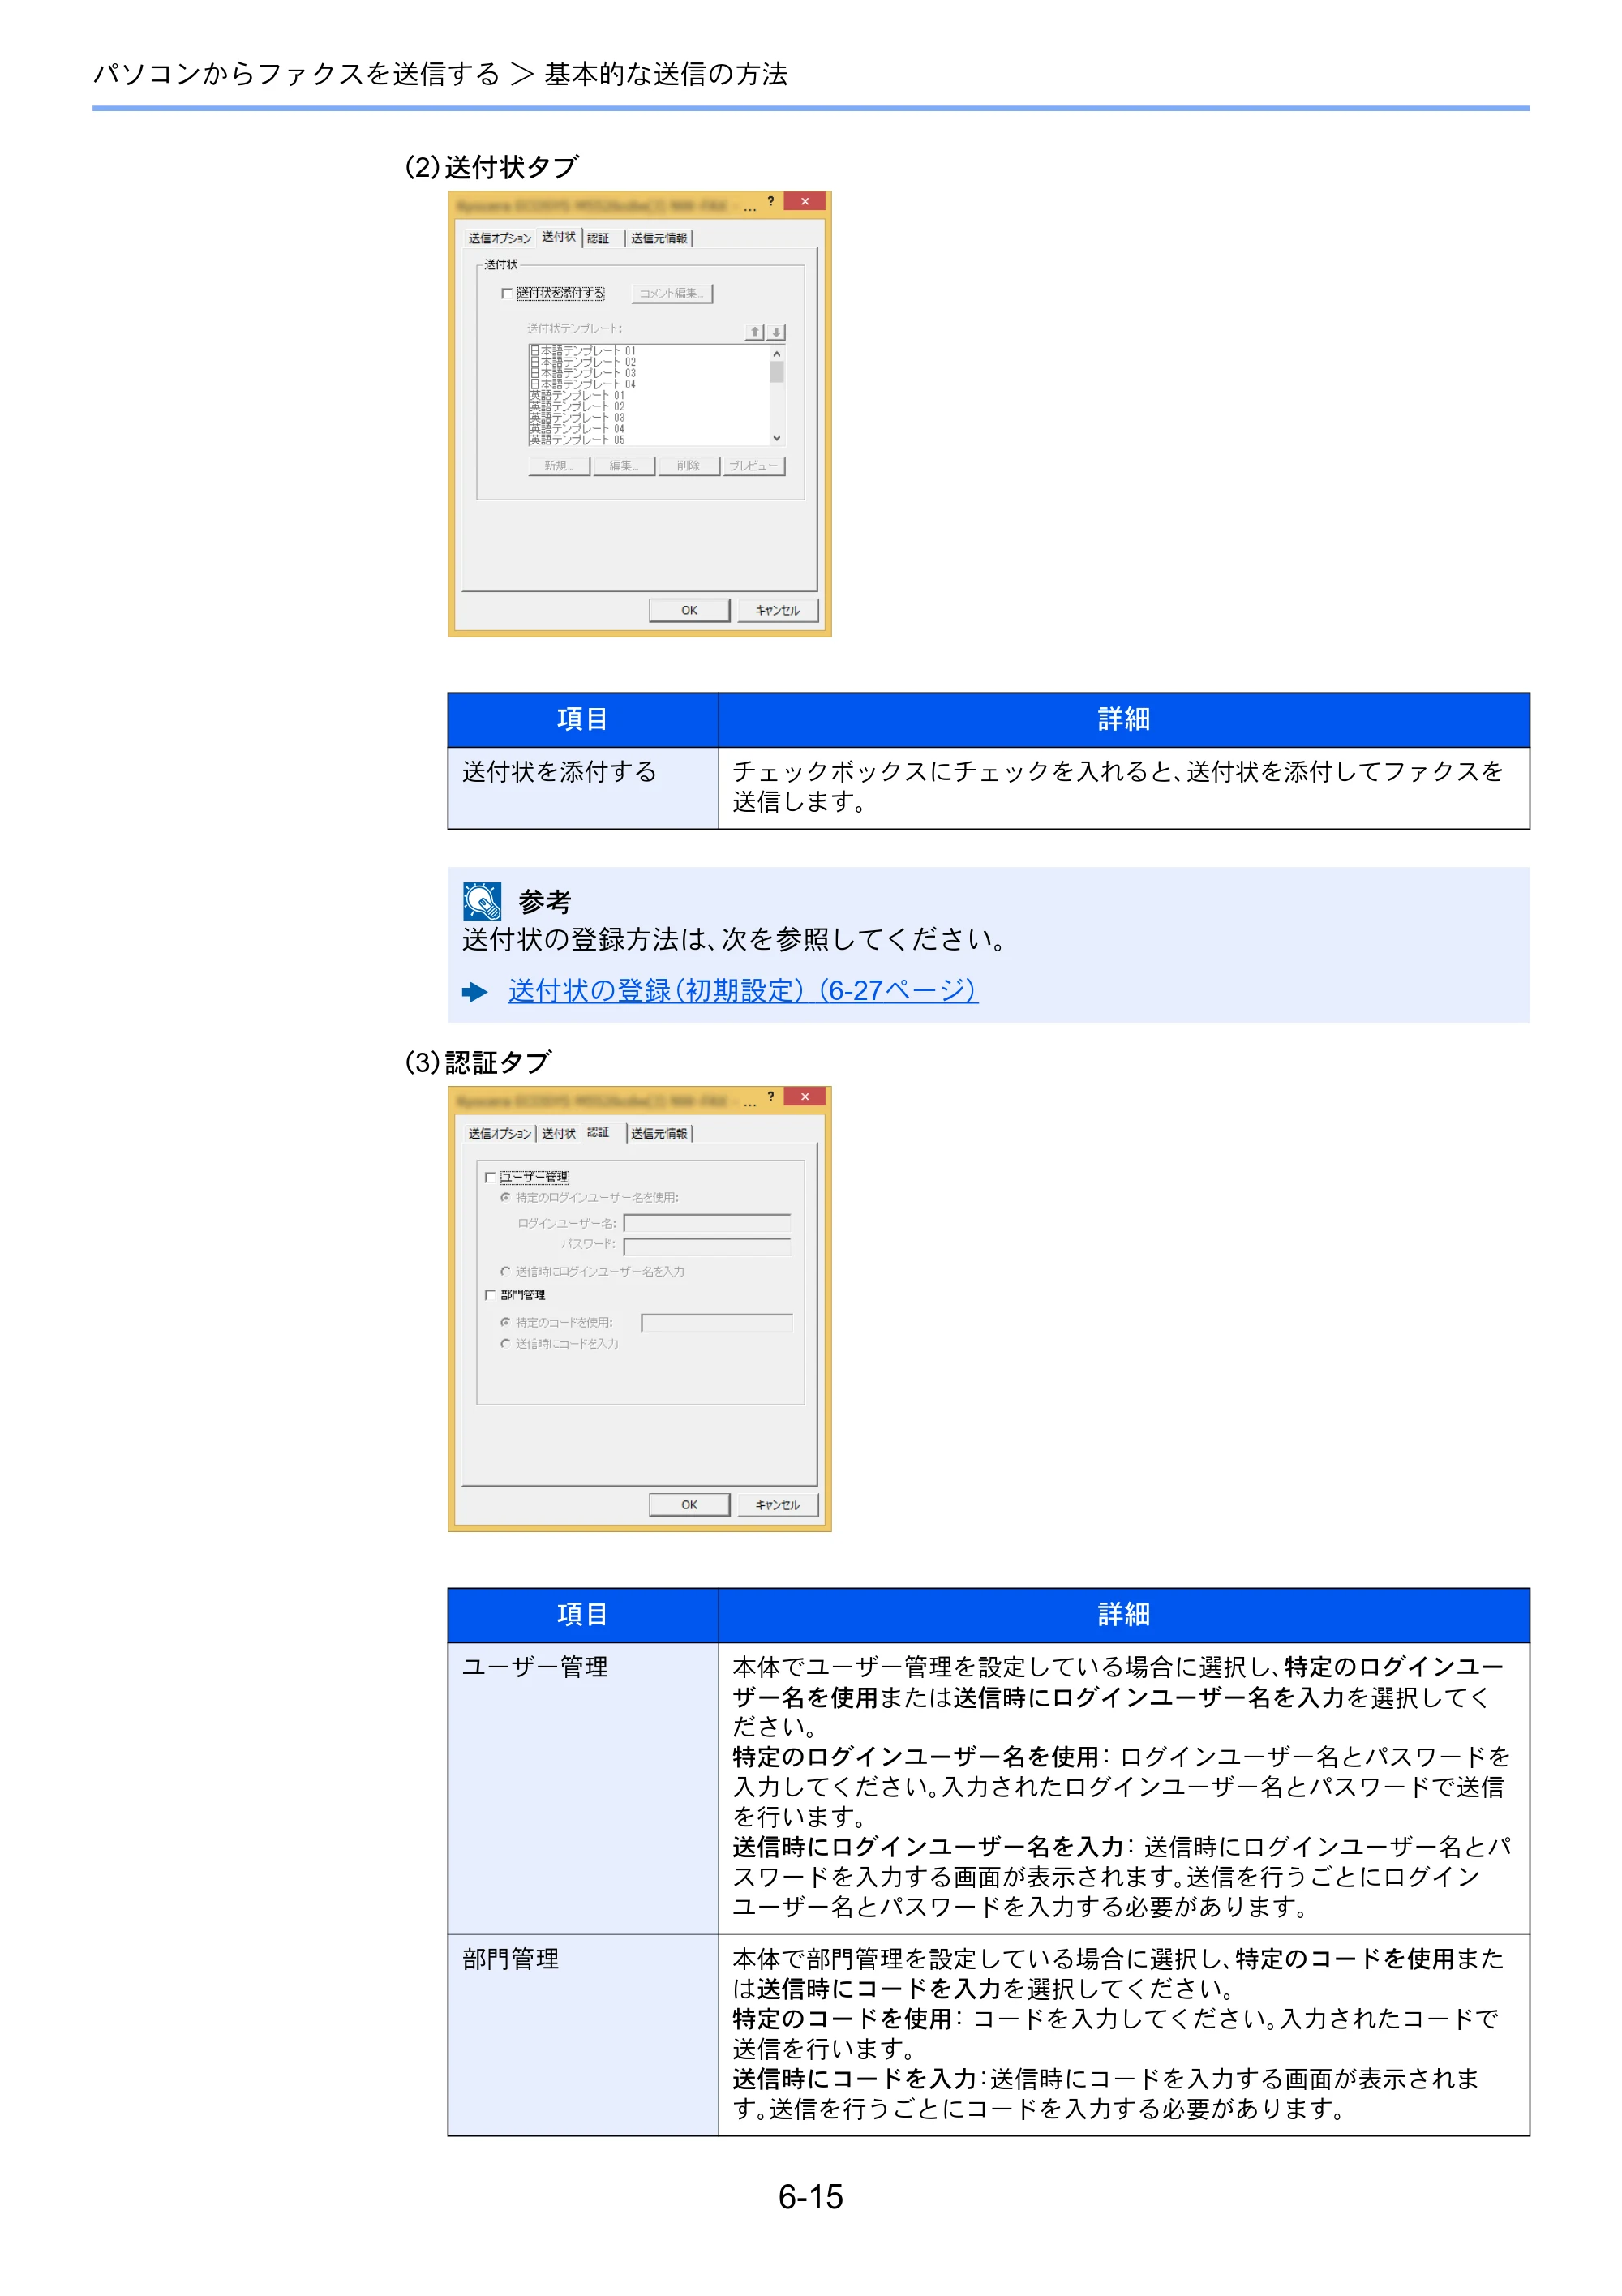The image size is (1622, 2296).
Task: Select 英語テンプレート 02 in the list
Action: (578, 407)
